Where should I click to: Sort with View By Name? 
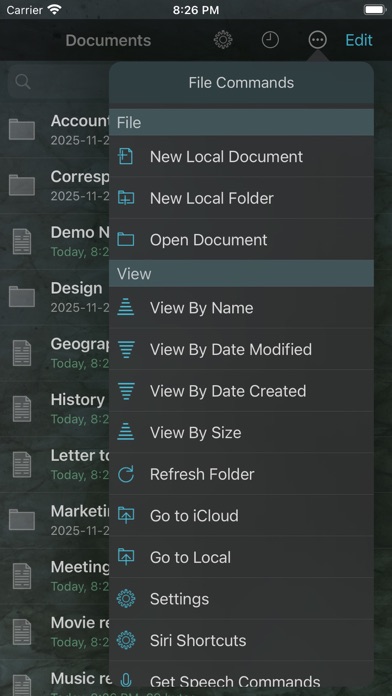pyautogui.click(x=242, y=308)
